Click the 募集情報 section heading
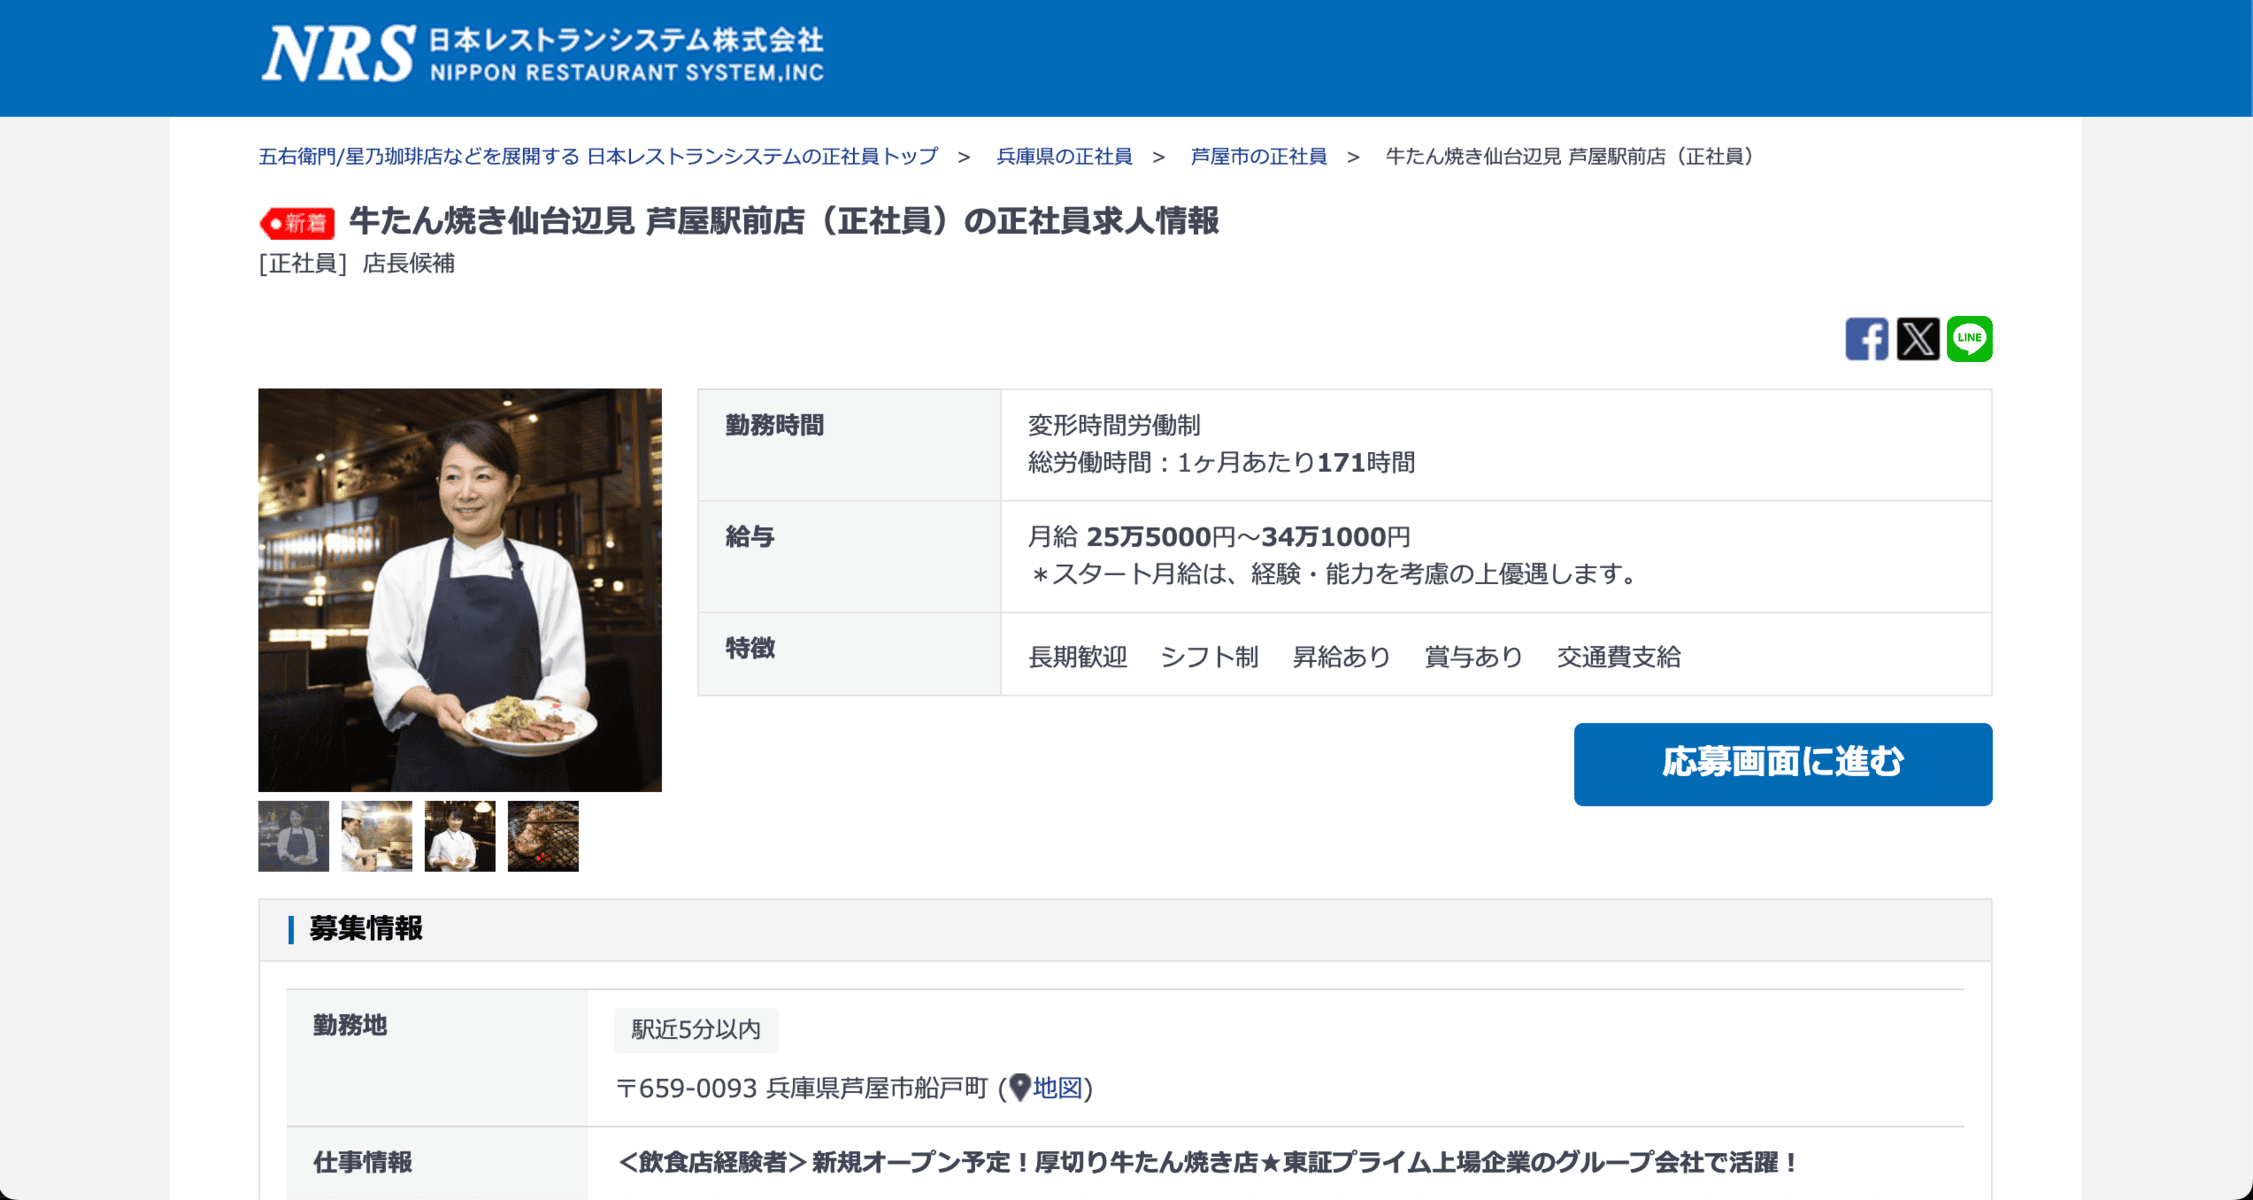2253x1200 pixels. click(365, 929)
